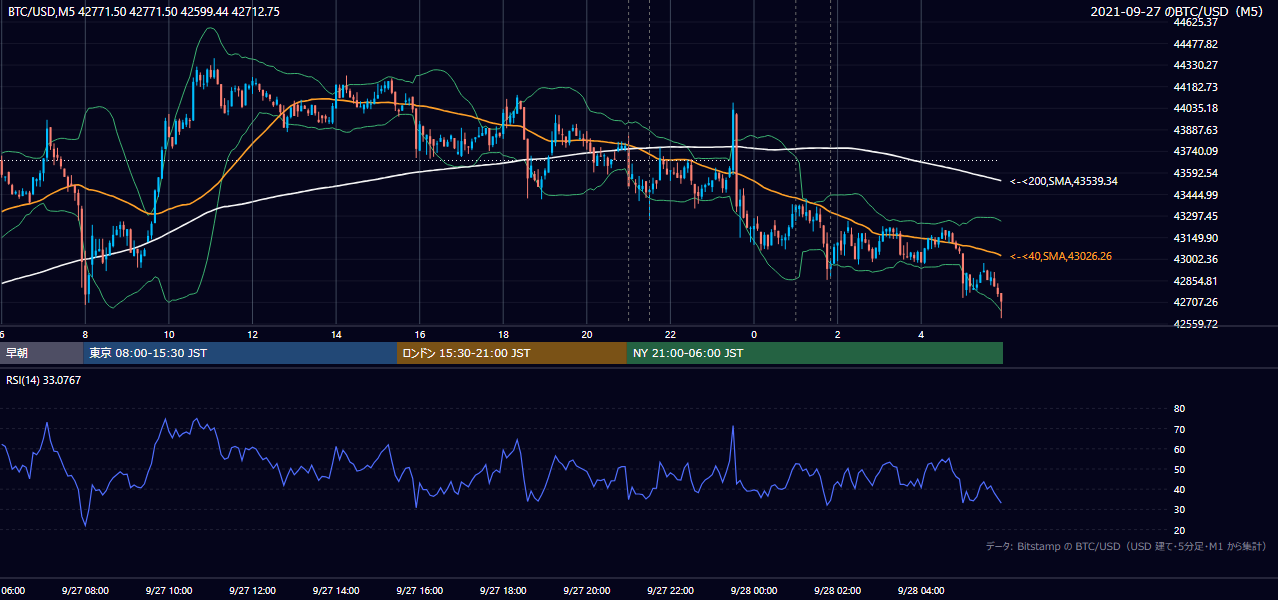Click hour label 14 under price chart

tap(336, 334)
